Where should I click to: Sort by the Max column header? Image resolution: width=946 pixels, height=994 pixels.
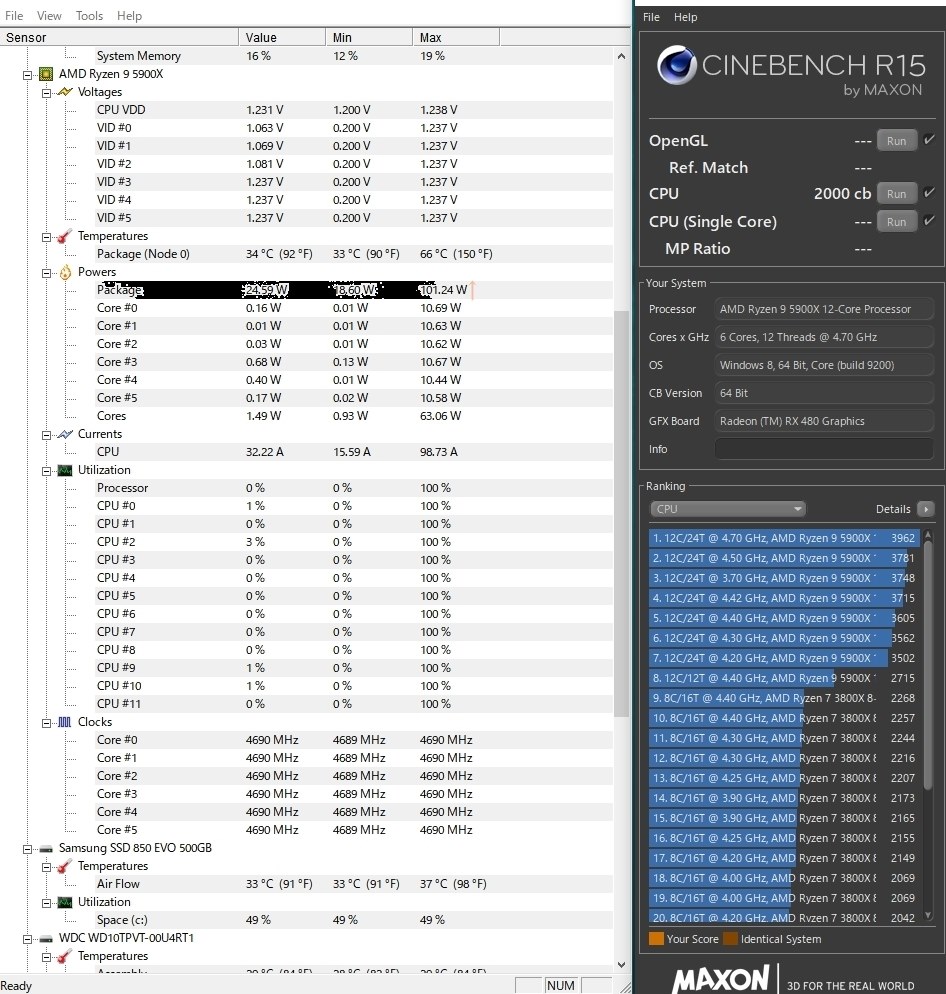456,37
